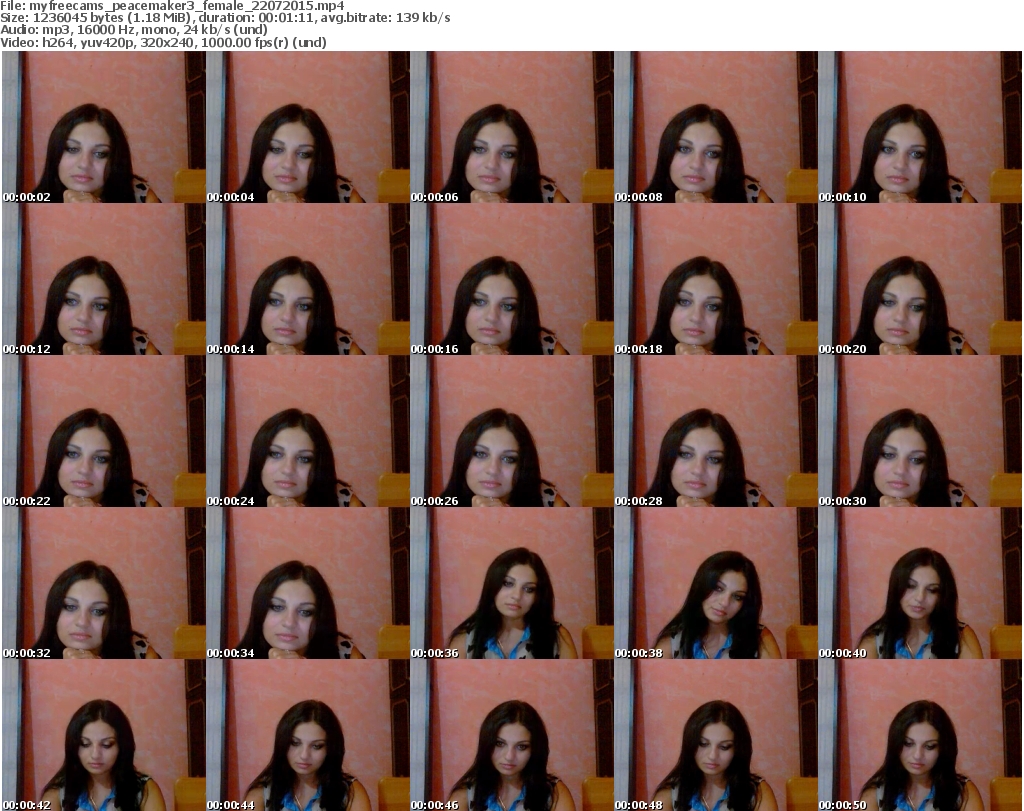
Task: Click the frame timestamped 00:00:32
Action: [x=104, y=584]
